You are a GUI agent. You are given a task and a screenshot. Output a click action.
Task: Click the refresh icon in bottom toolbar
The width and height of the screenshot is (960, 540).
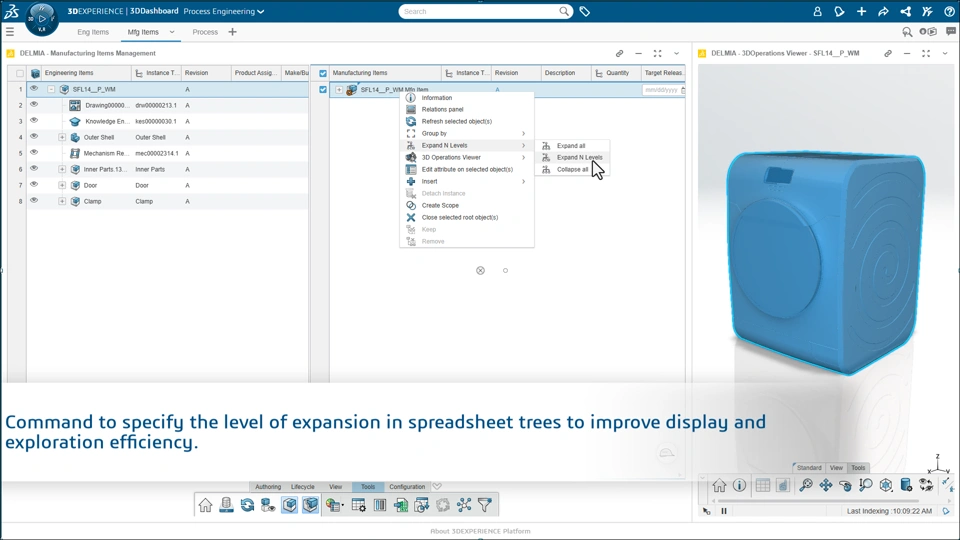click(247, 505)
